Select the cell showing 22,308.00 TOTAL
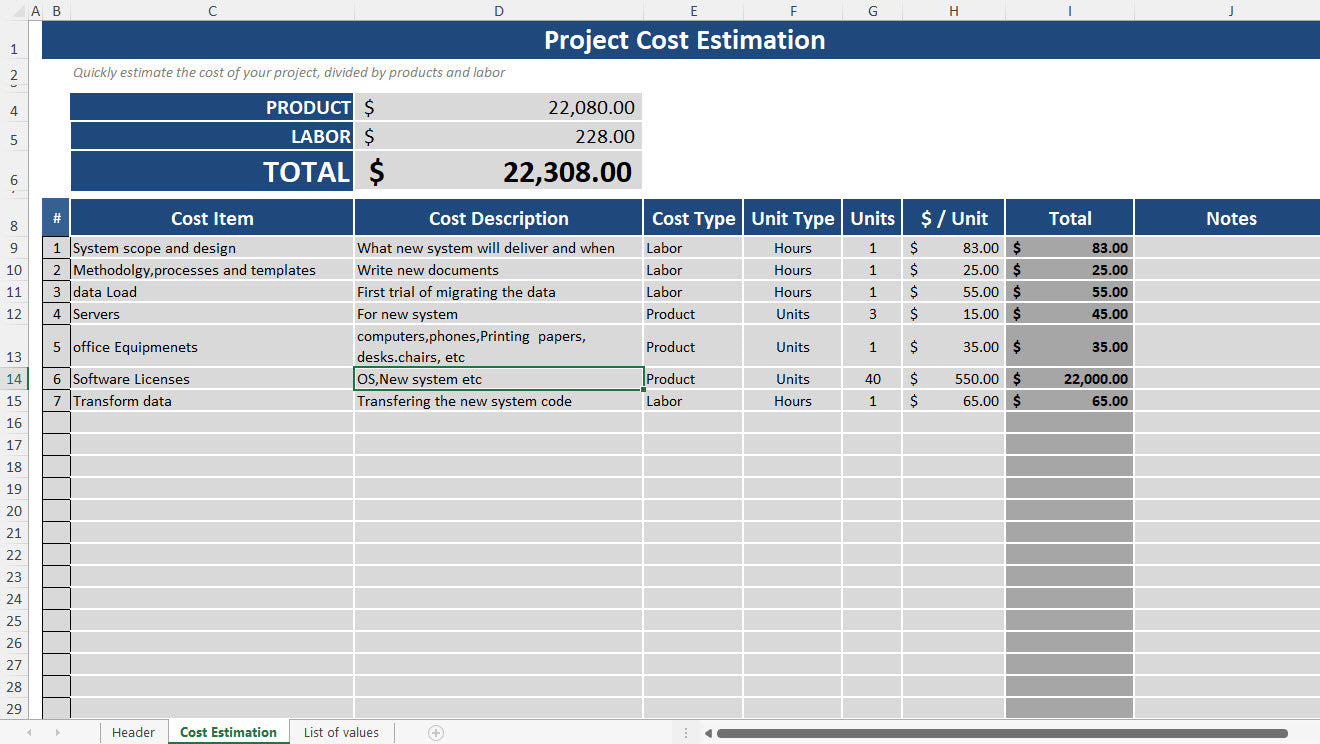Screen dimensions: 1320x744 tap(498, 170)
